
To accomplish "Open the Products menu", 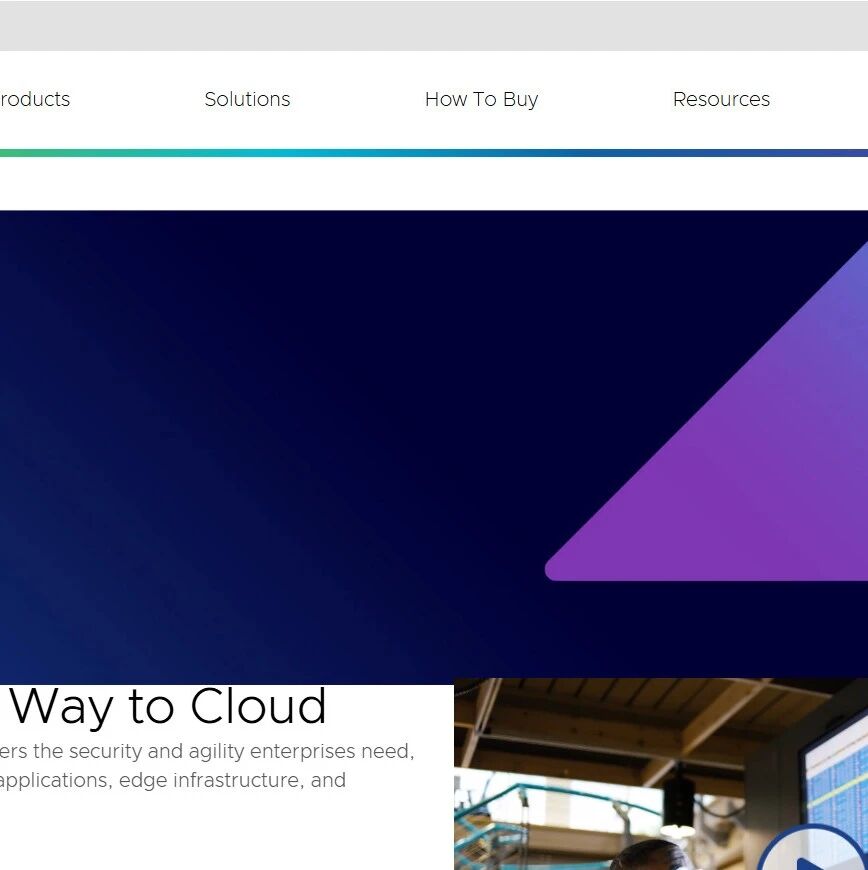I will coord(34,99).
